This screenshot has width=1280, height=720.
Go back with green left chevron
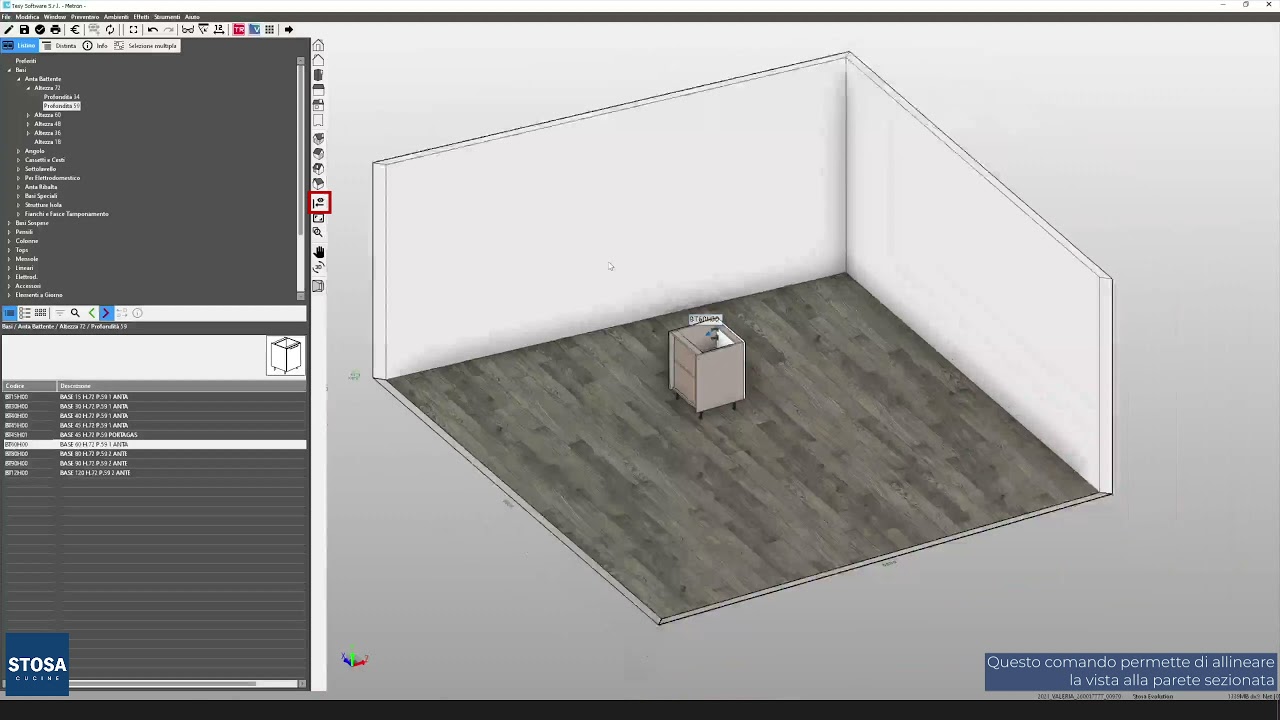[91, 313]
